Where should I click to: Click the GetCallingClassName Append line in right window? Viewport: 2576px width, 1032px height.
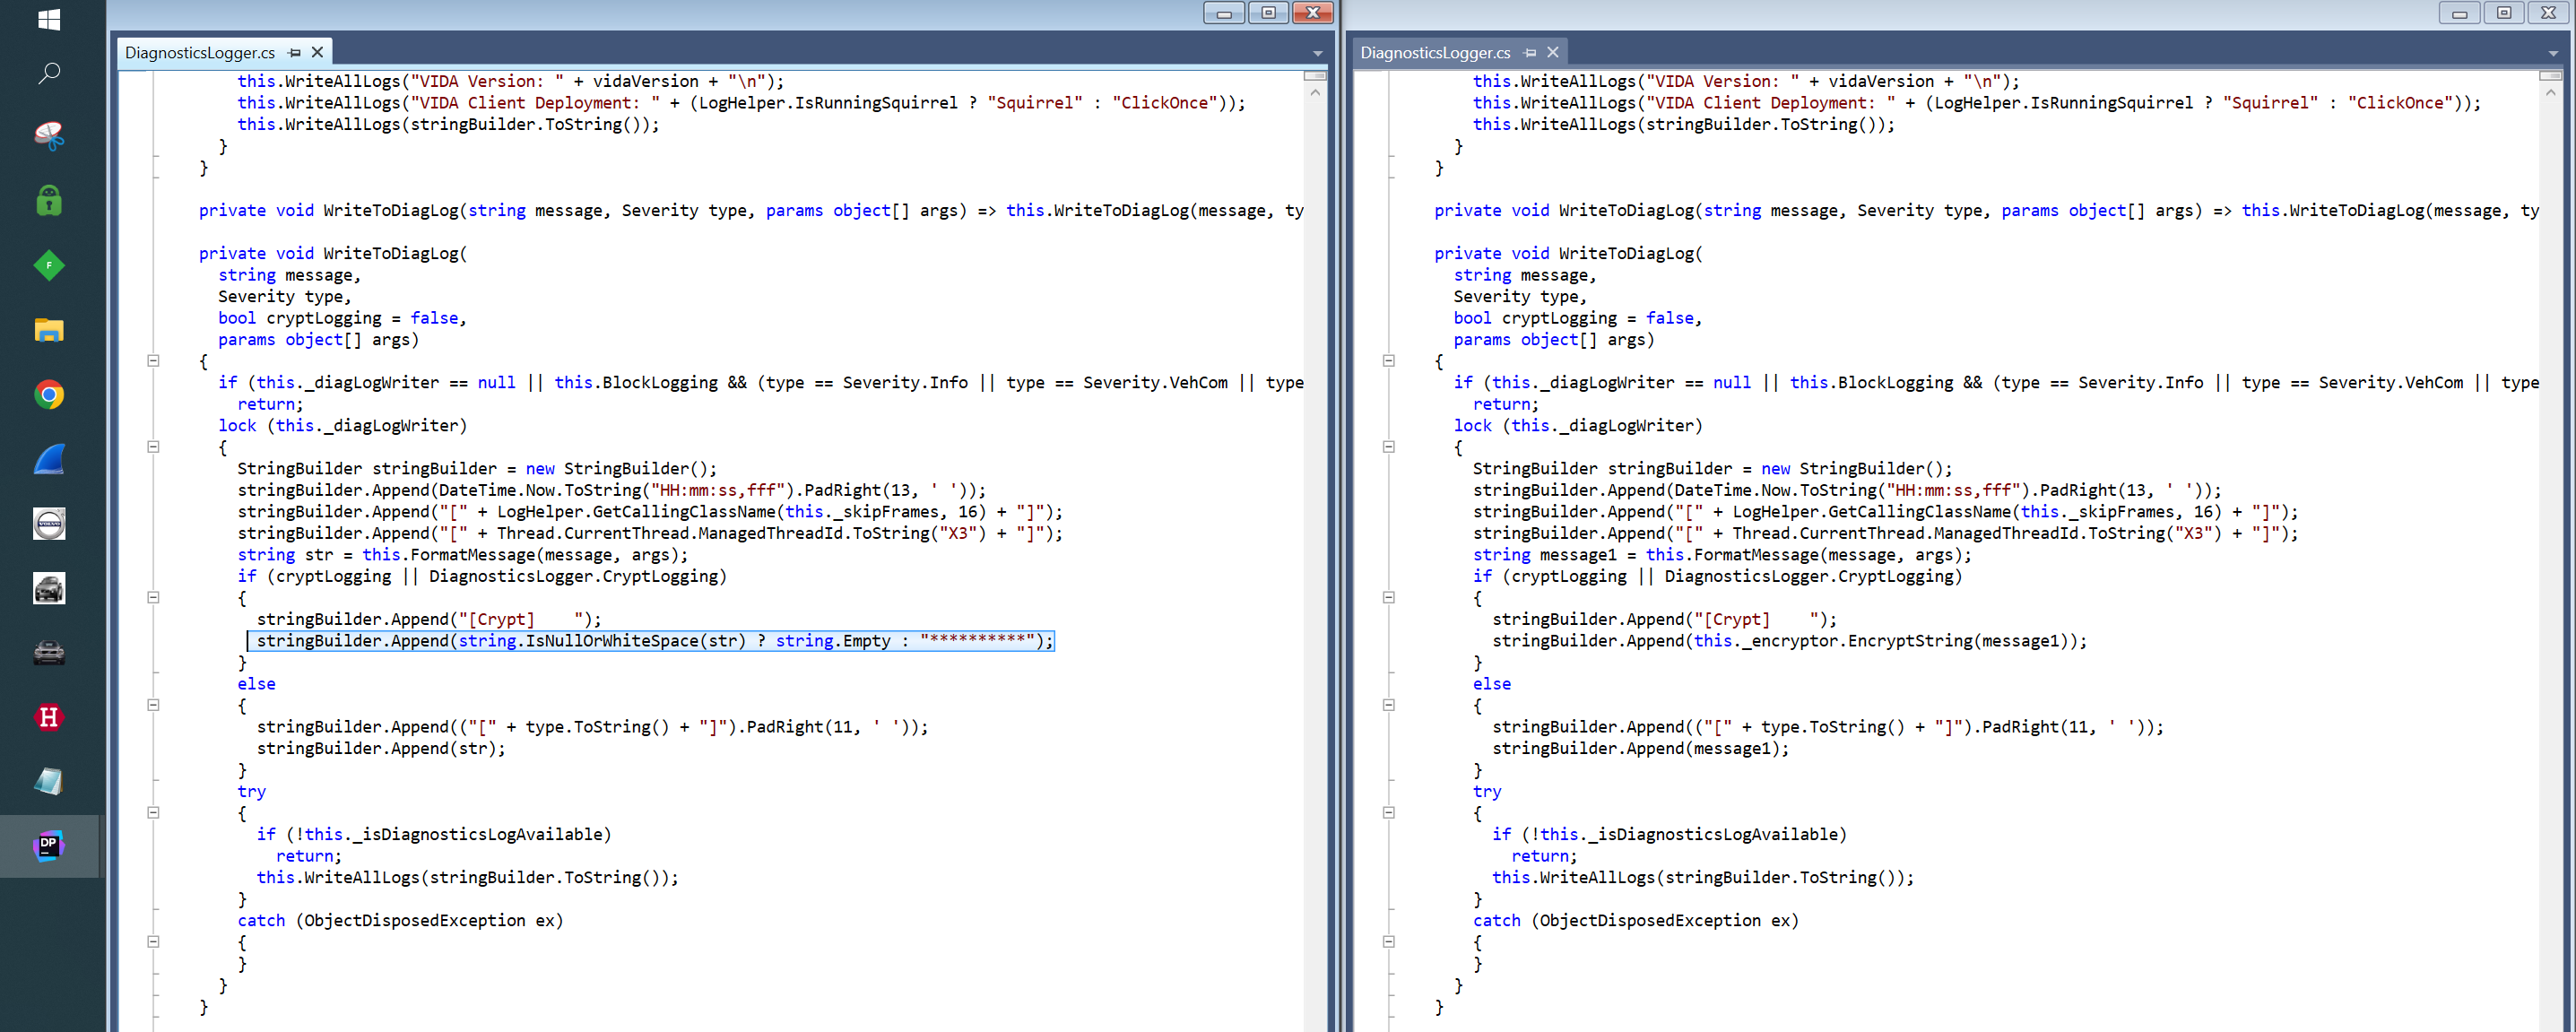(x=1885, y=512)
